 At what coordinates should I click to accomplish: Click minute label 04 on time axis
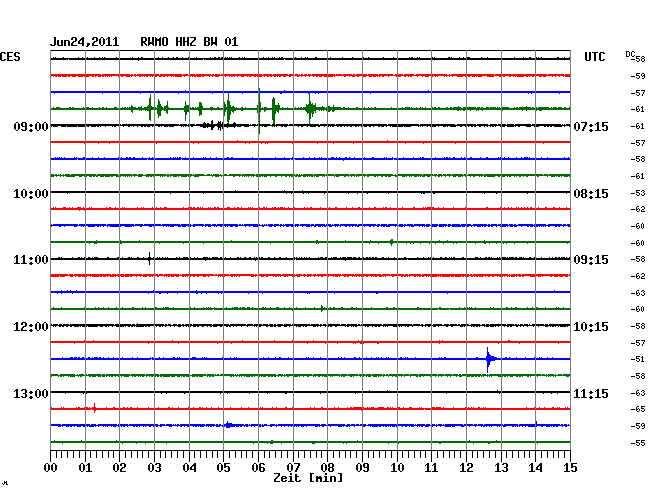[189, 467]
